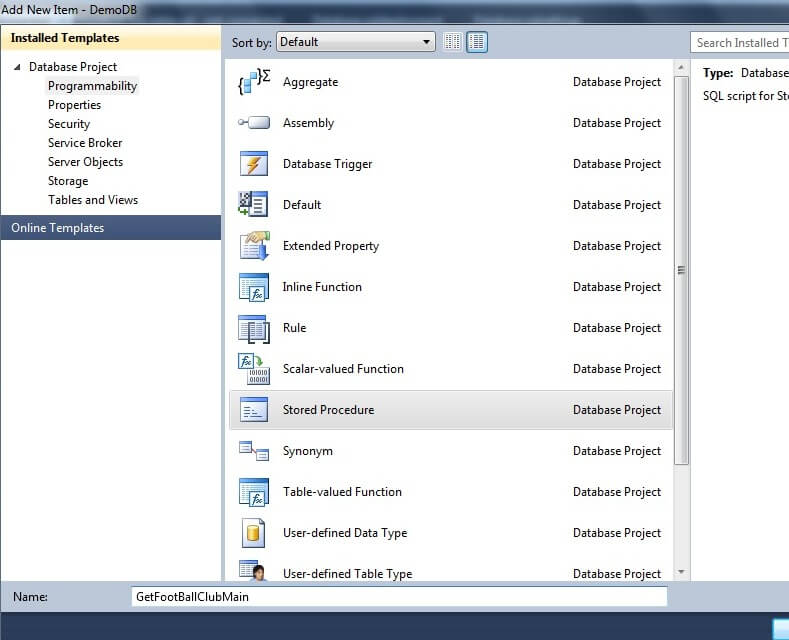Choose the User-defined Data Type name

click(x=345, y=533)
